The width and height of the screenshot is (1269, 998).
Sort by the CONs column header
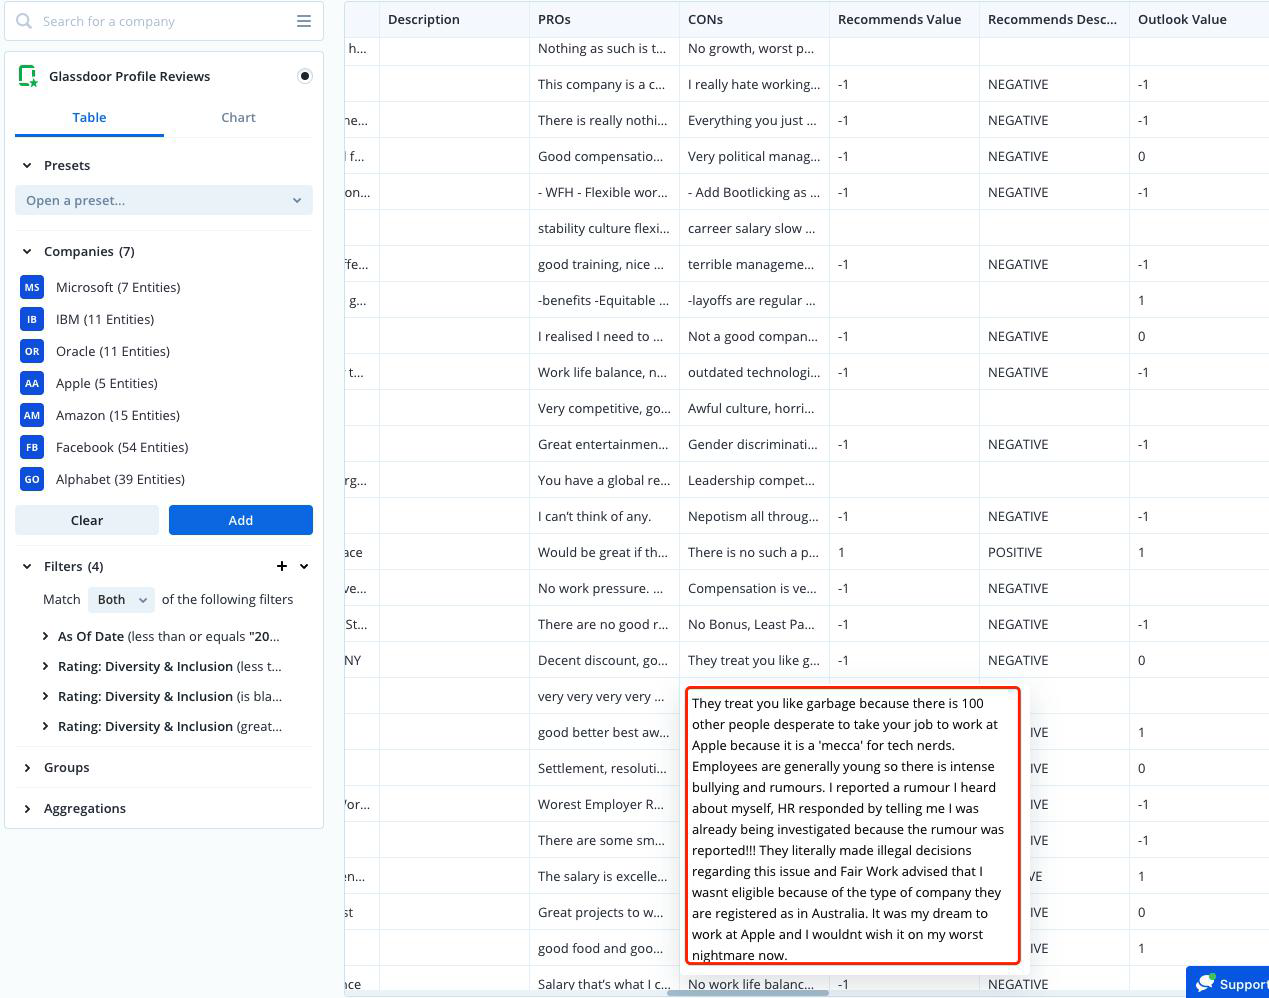[x=754, y=19]
